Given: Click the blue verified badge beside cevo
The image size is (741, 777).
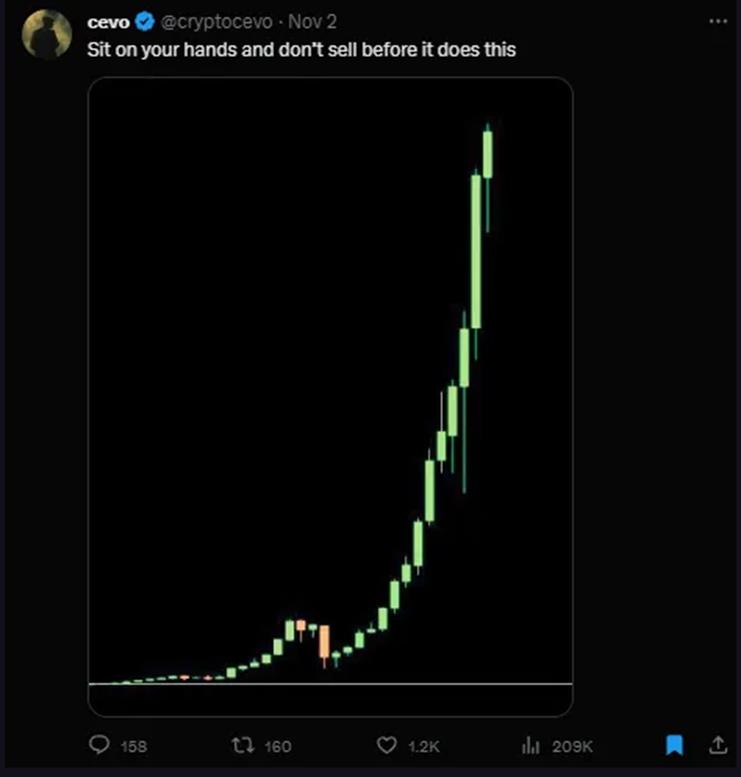Looking at the screenshot, I should coord(144,22).
